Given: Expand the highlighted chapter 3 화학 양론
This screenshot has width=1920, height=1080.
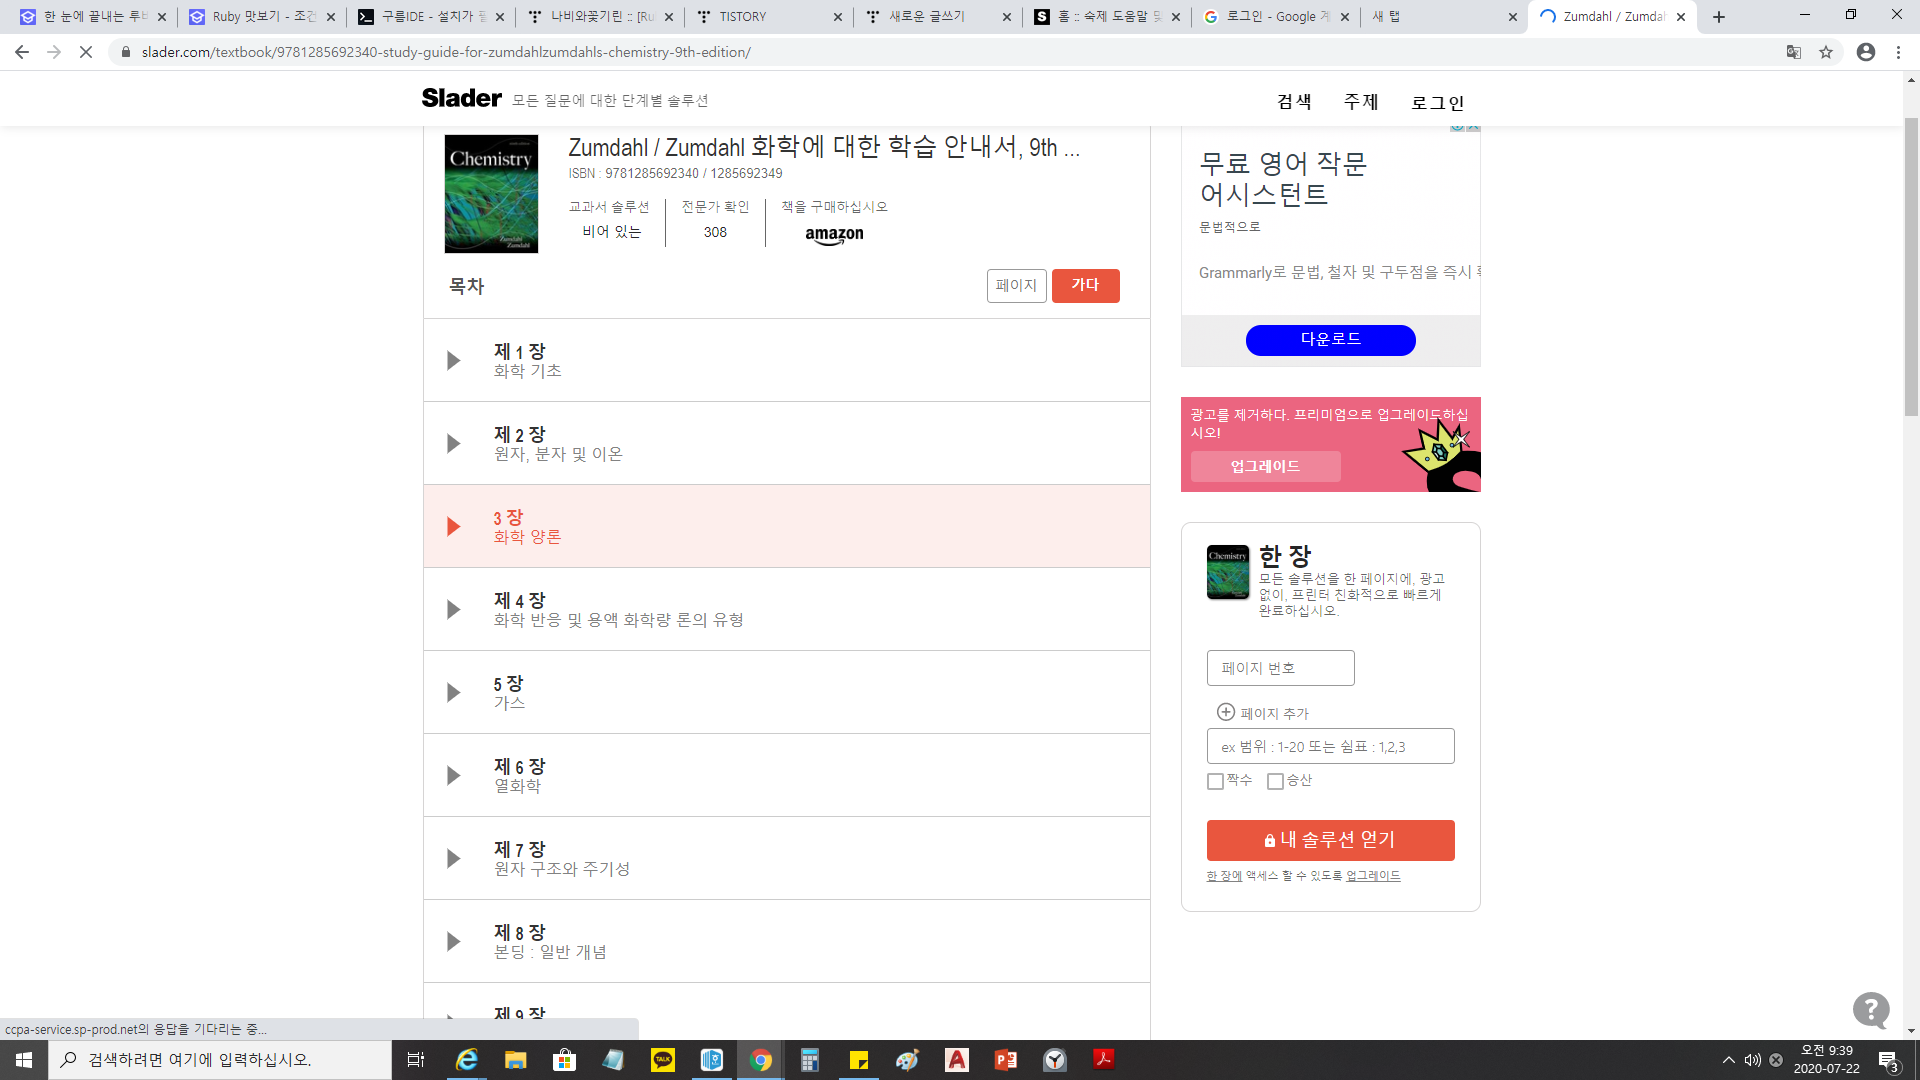Looking at the screenshot, I should [x=453, y=526].
